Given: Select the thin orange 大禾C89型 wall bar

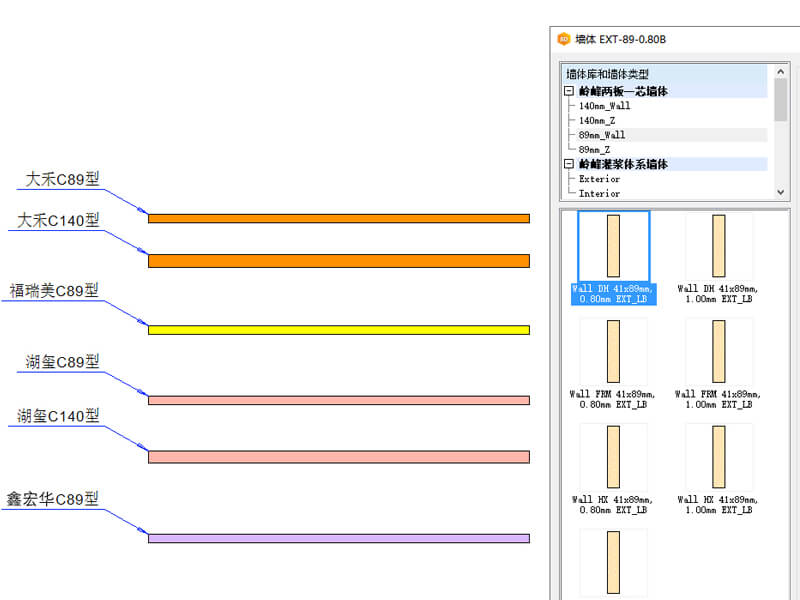Looking at the screenshot, I should (339, 218).
